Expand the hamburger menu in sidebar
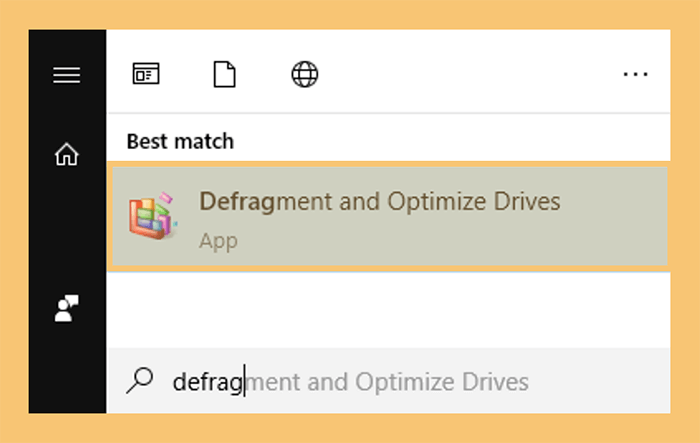This screenshot has height=443, width=700. tap(67, 75)
